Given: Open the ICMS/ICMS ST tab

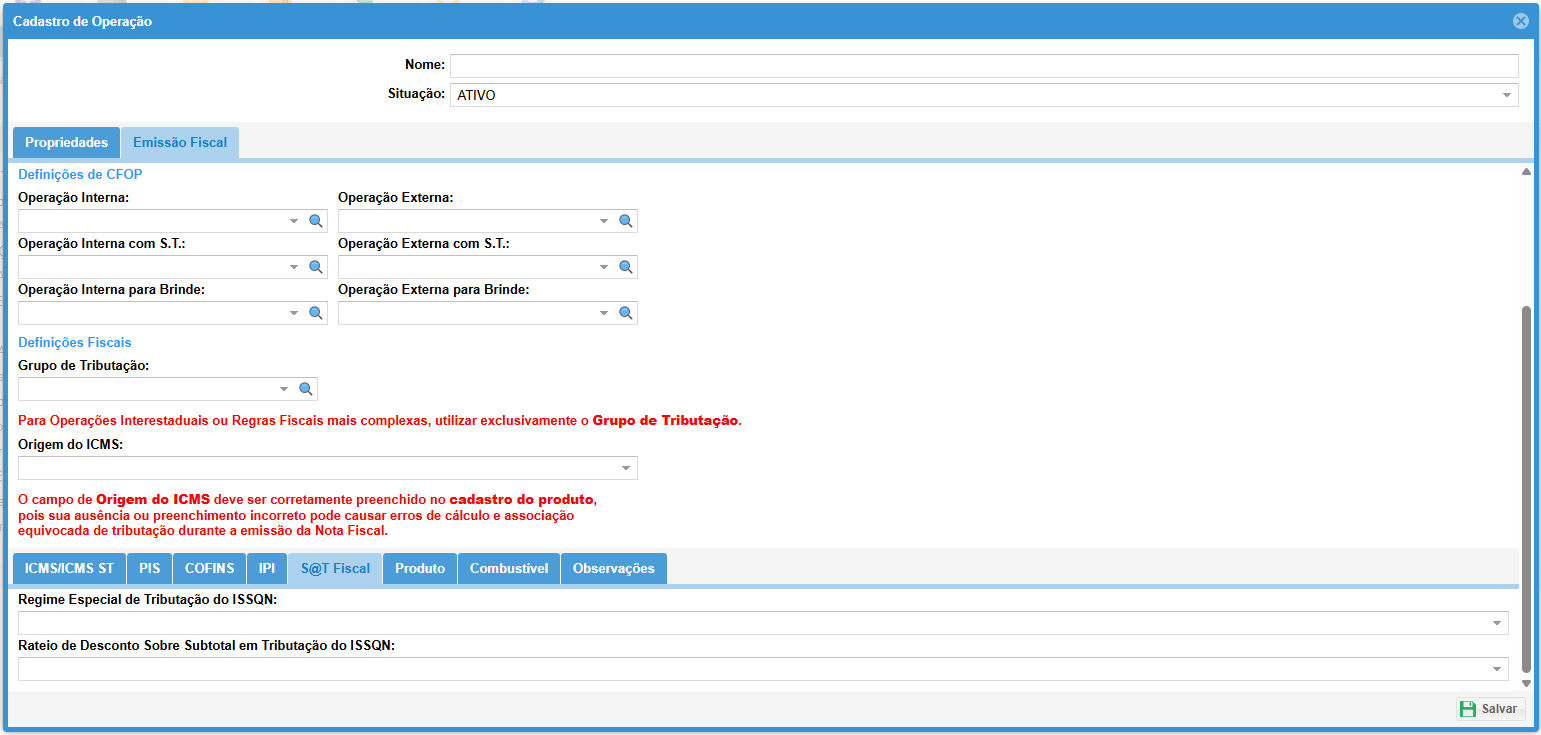Looking at the screenshot, I should [x=69, y=568].
